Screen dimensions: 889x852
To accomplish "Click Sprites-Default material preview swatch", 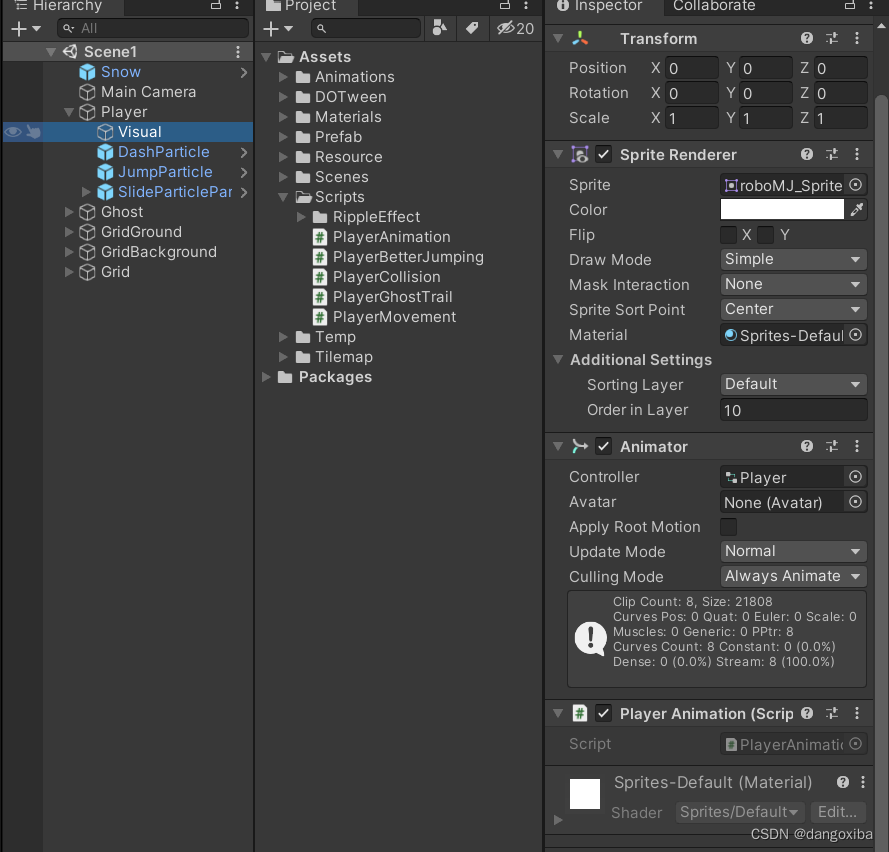I will (x=585, y=794).
